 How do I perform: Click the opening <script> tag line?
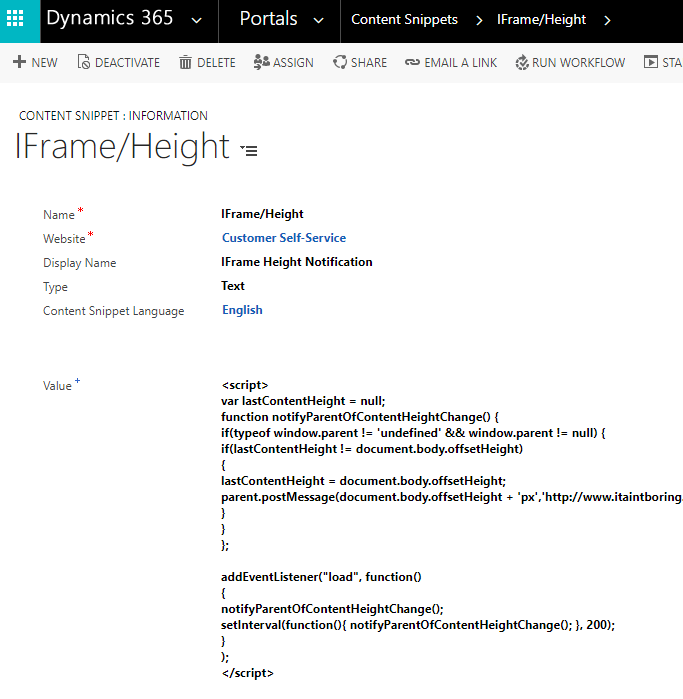point(245,385)
